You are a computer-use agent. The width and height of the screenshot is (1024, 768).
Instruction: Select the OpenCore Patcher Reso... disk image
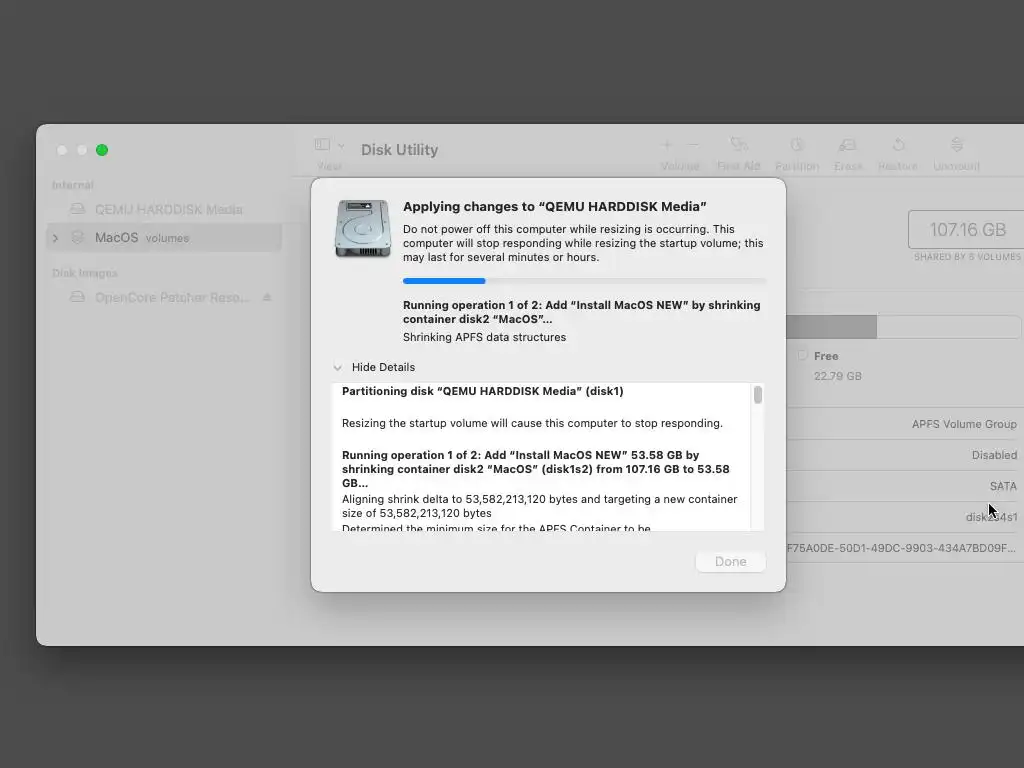(163, 298)
